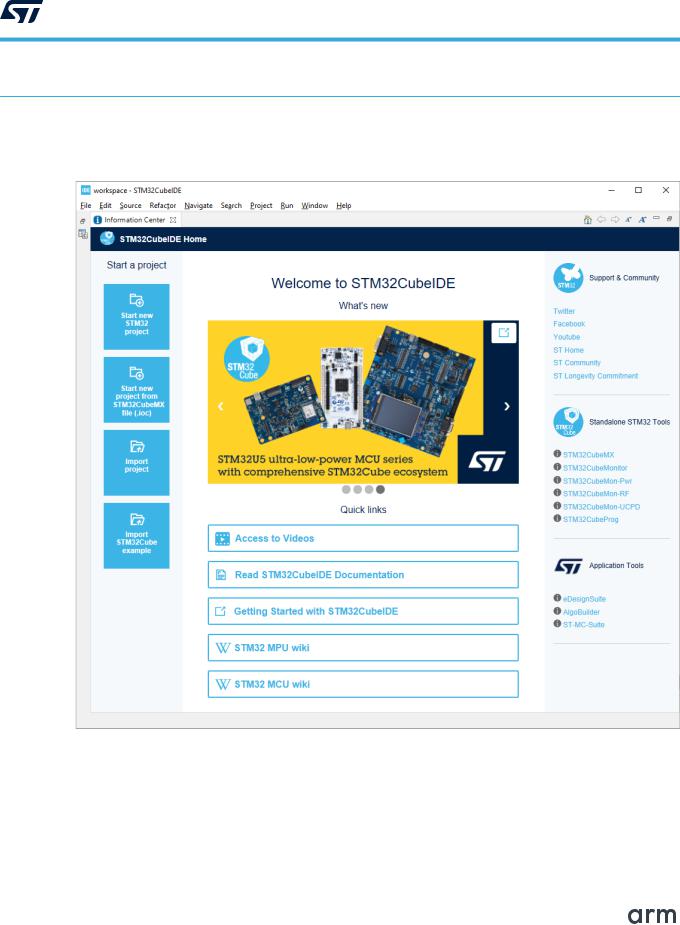Open the Navigate menu
The height and width of the screenshot is (925, 680).
coord(198,205)
